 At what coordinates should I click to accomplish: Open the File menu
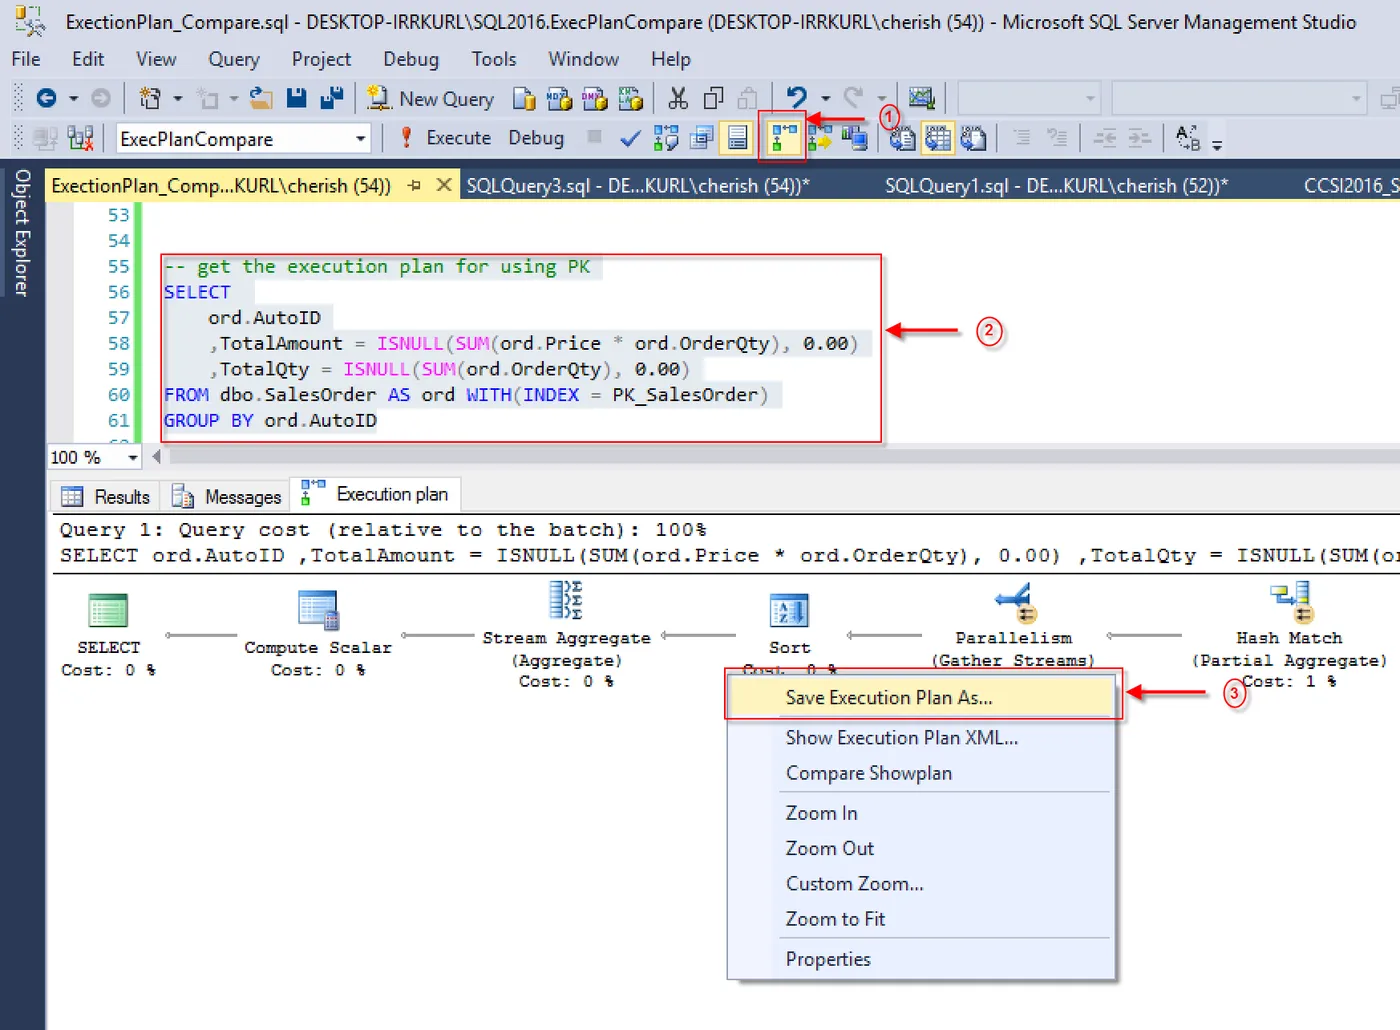(x=26, y=59)
